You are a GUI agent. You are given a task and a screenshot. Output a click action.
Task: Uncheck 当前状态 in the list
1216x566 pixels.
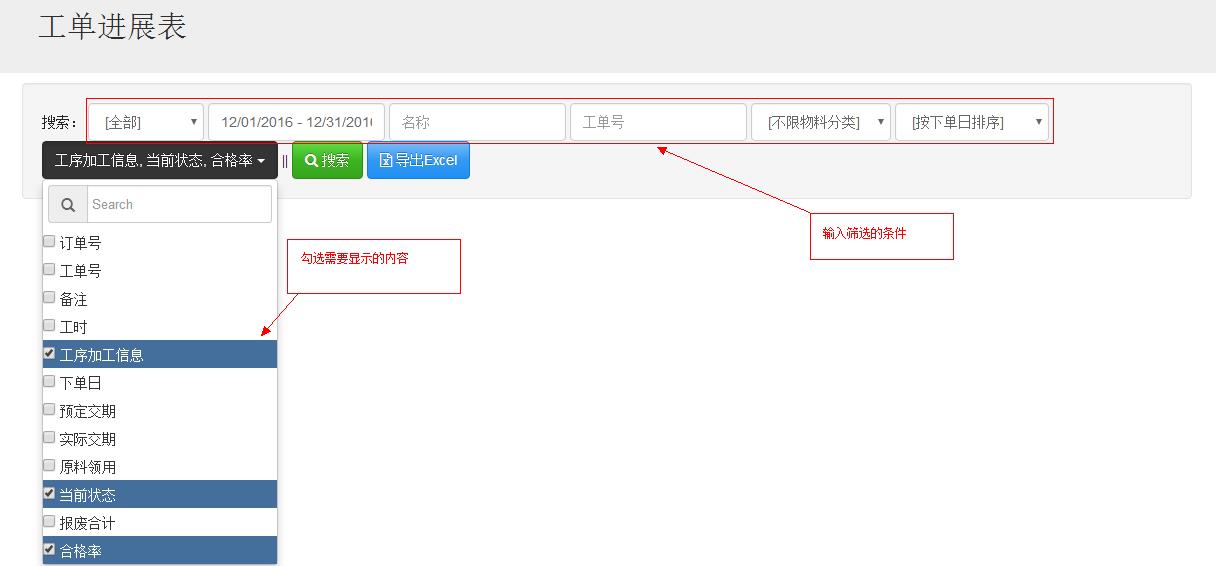tap(49, 494)
